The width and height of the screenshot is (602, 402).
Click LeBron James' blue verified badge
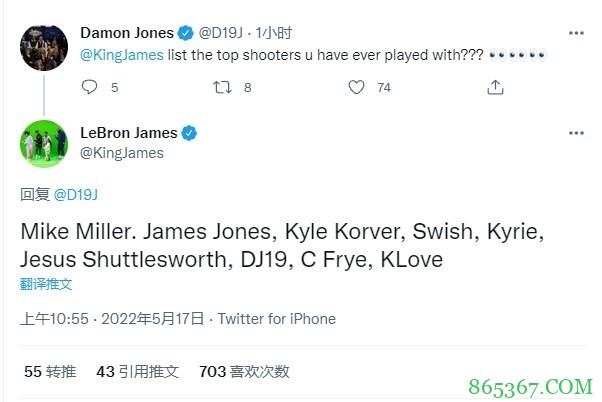tap(189, 133)
